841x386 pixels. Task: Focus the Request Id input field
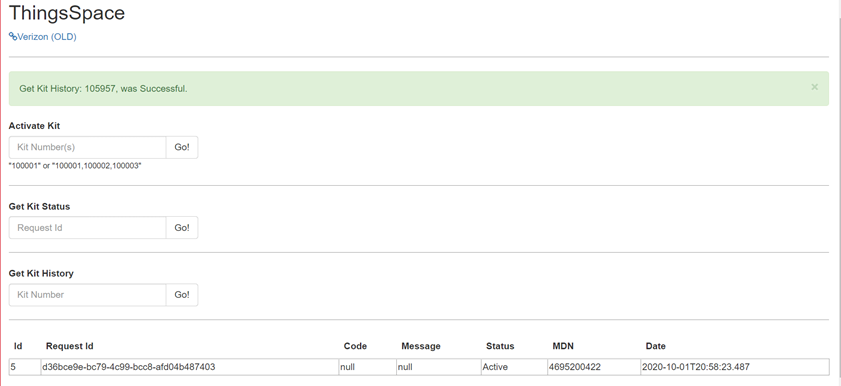tap(87, 228)
